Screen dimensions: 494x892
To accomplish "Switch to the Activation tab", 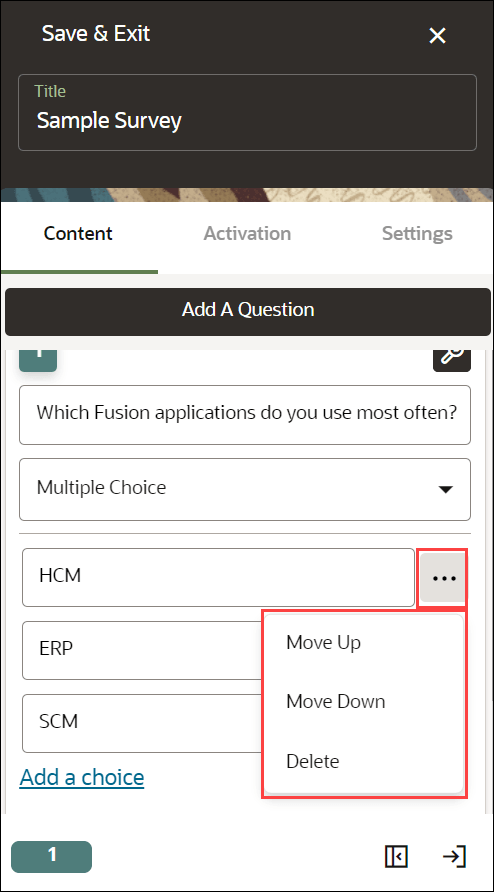I will tap(247, 233).
